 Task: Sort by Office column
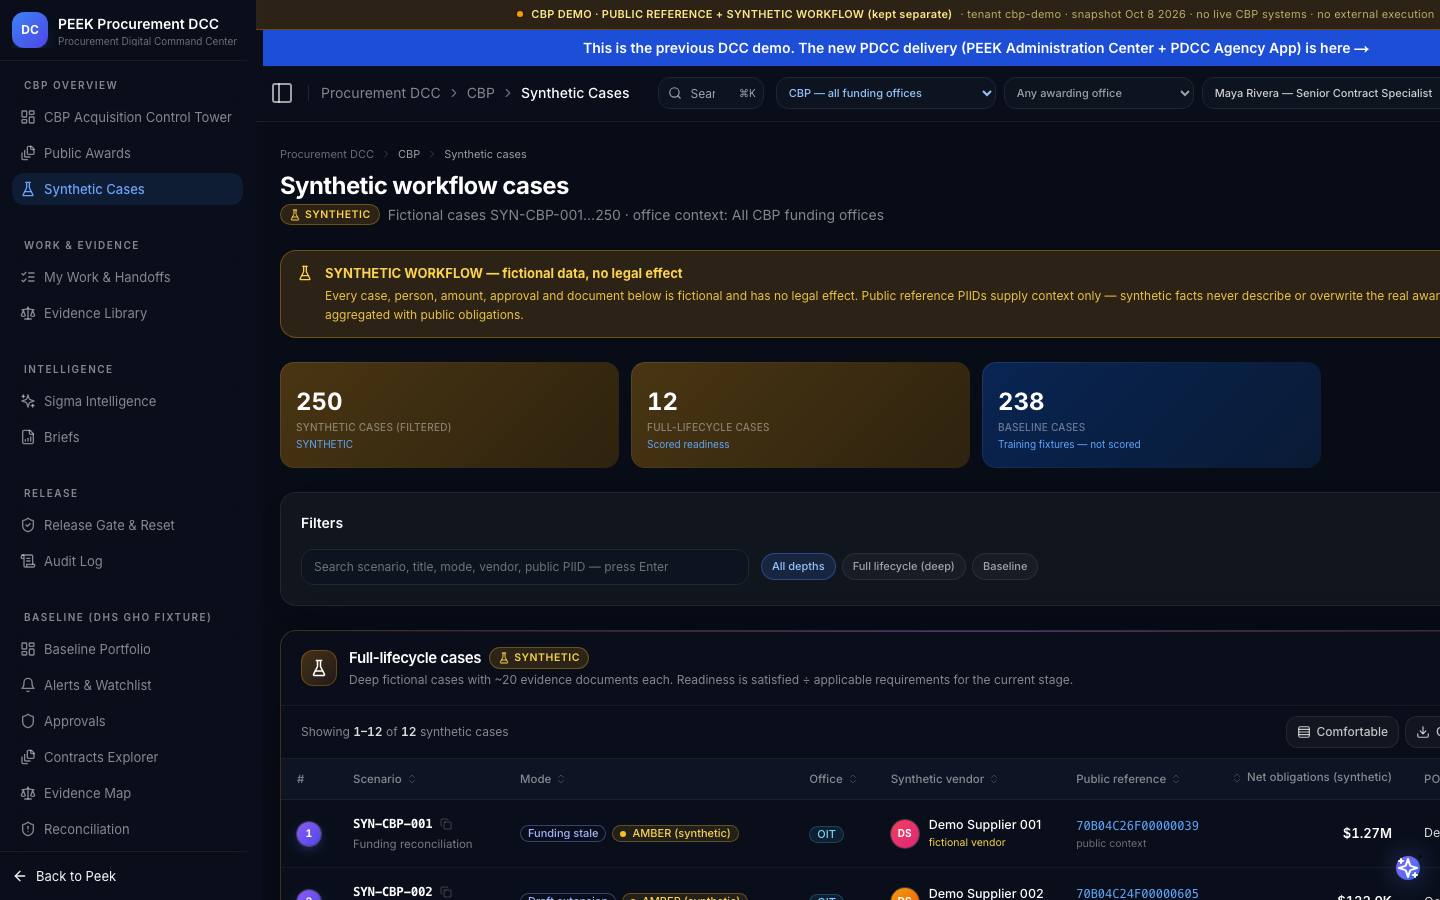(x=833, y=779)
